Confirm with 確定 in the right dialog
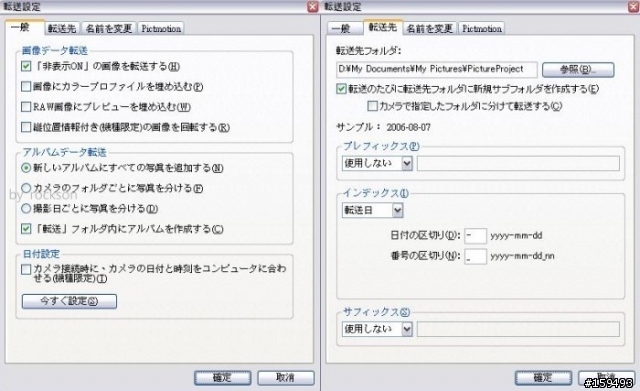 click(543, 378)
